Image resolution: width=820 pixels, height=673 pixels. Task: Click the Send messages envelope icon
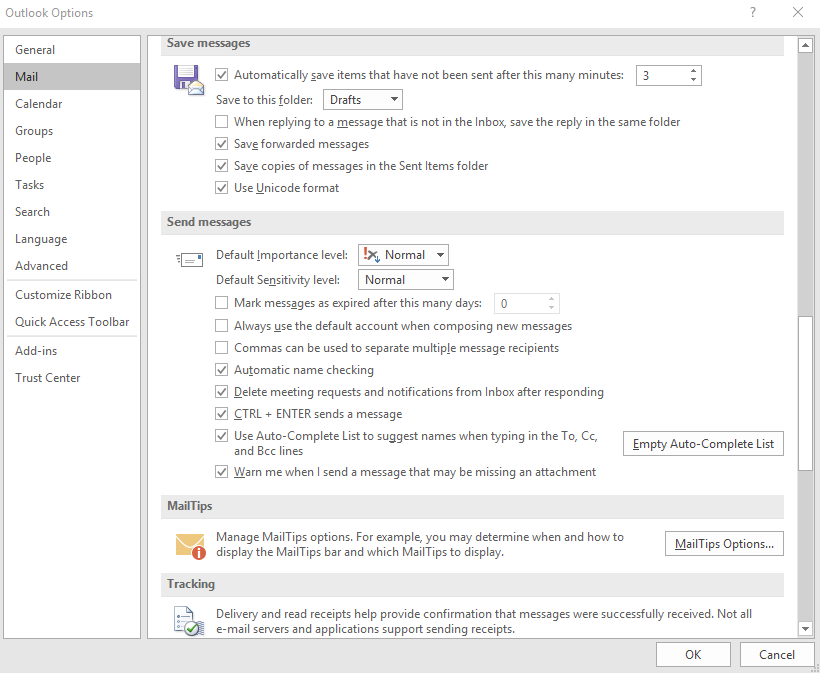(189, 259)
